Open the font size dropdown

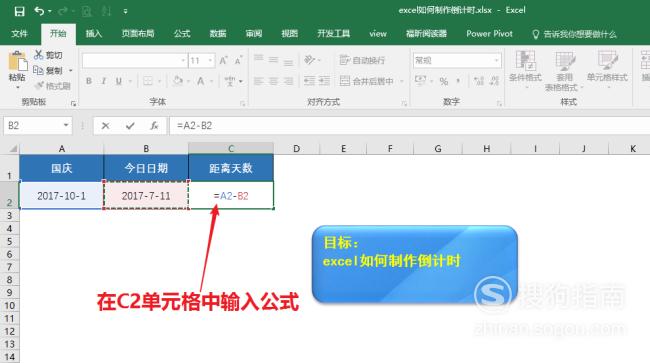tap(211, 61)
